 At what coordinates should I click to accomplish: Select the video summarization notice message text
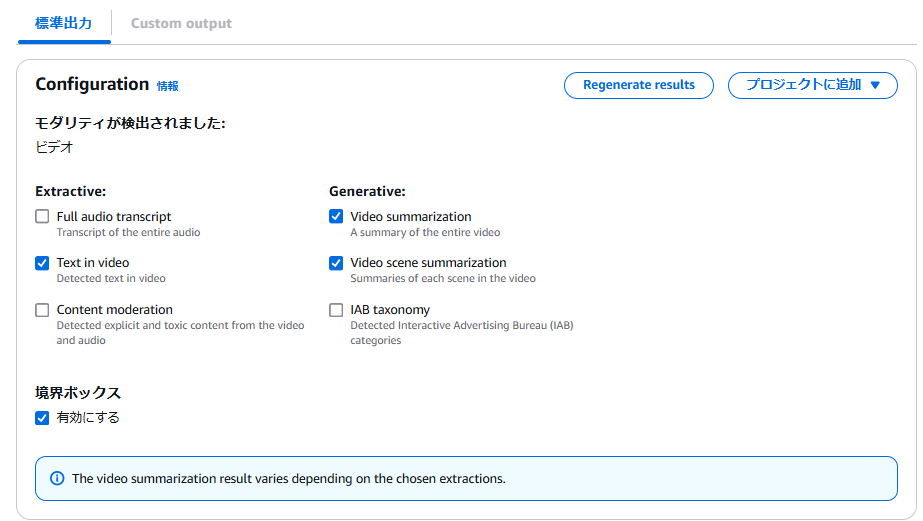pyautogui.click(x=288, y=479)
